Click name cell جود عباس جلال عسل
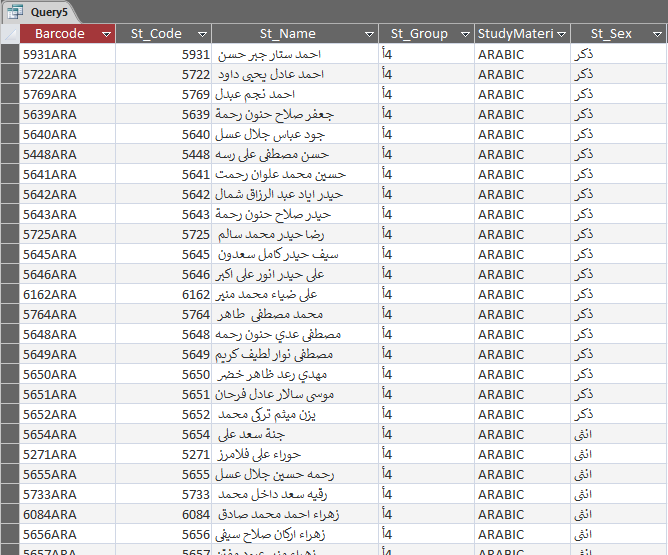 pos(295,135)
